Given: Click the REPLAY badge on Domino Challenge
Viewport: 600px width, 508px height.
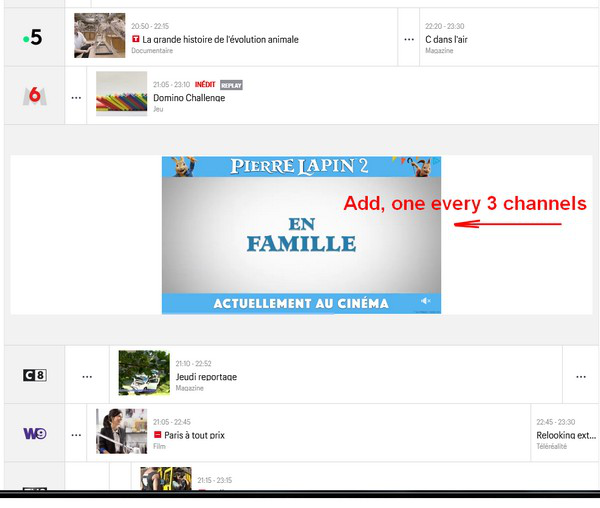Looking at the screenshot, I should coord(231,85).
